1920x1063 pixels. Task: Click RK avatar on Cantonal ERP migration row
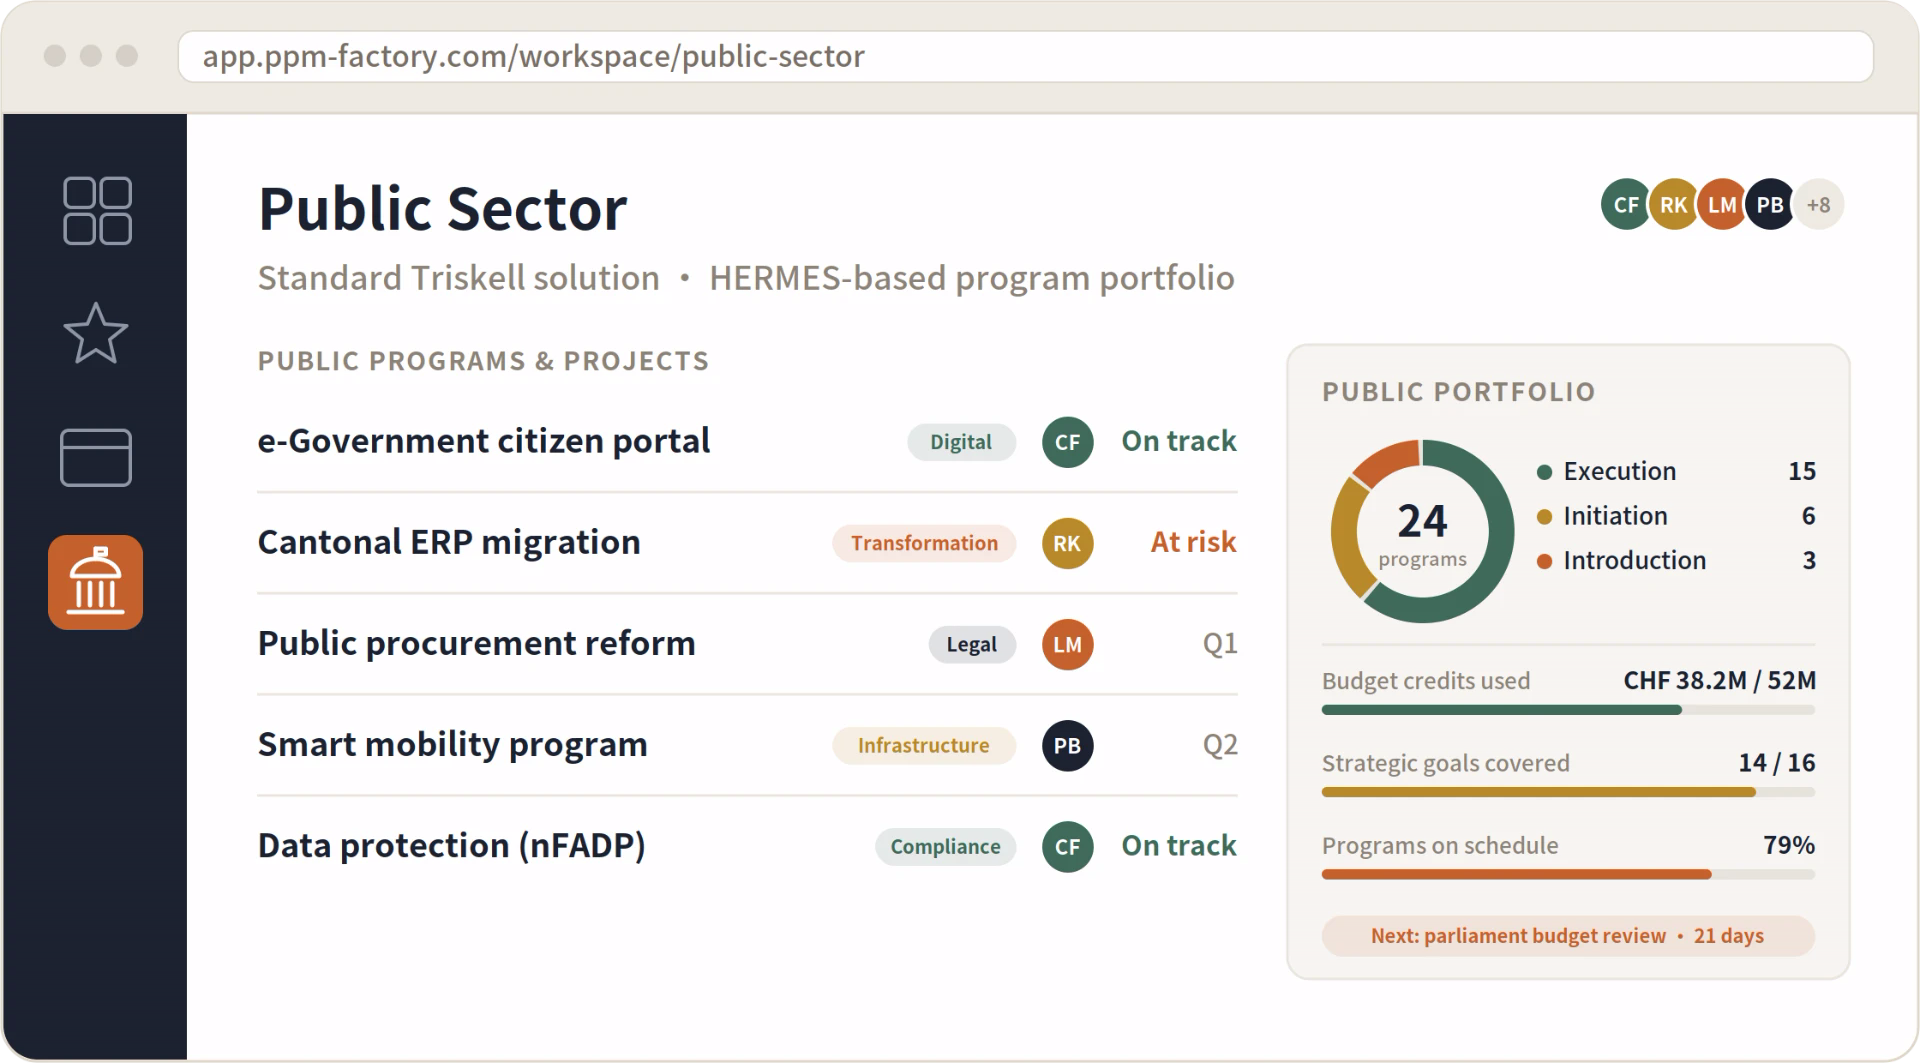(x=1067, y=543)
